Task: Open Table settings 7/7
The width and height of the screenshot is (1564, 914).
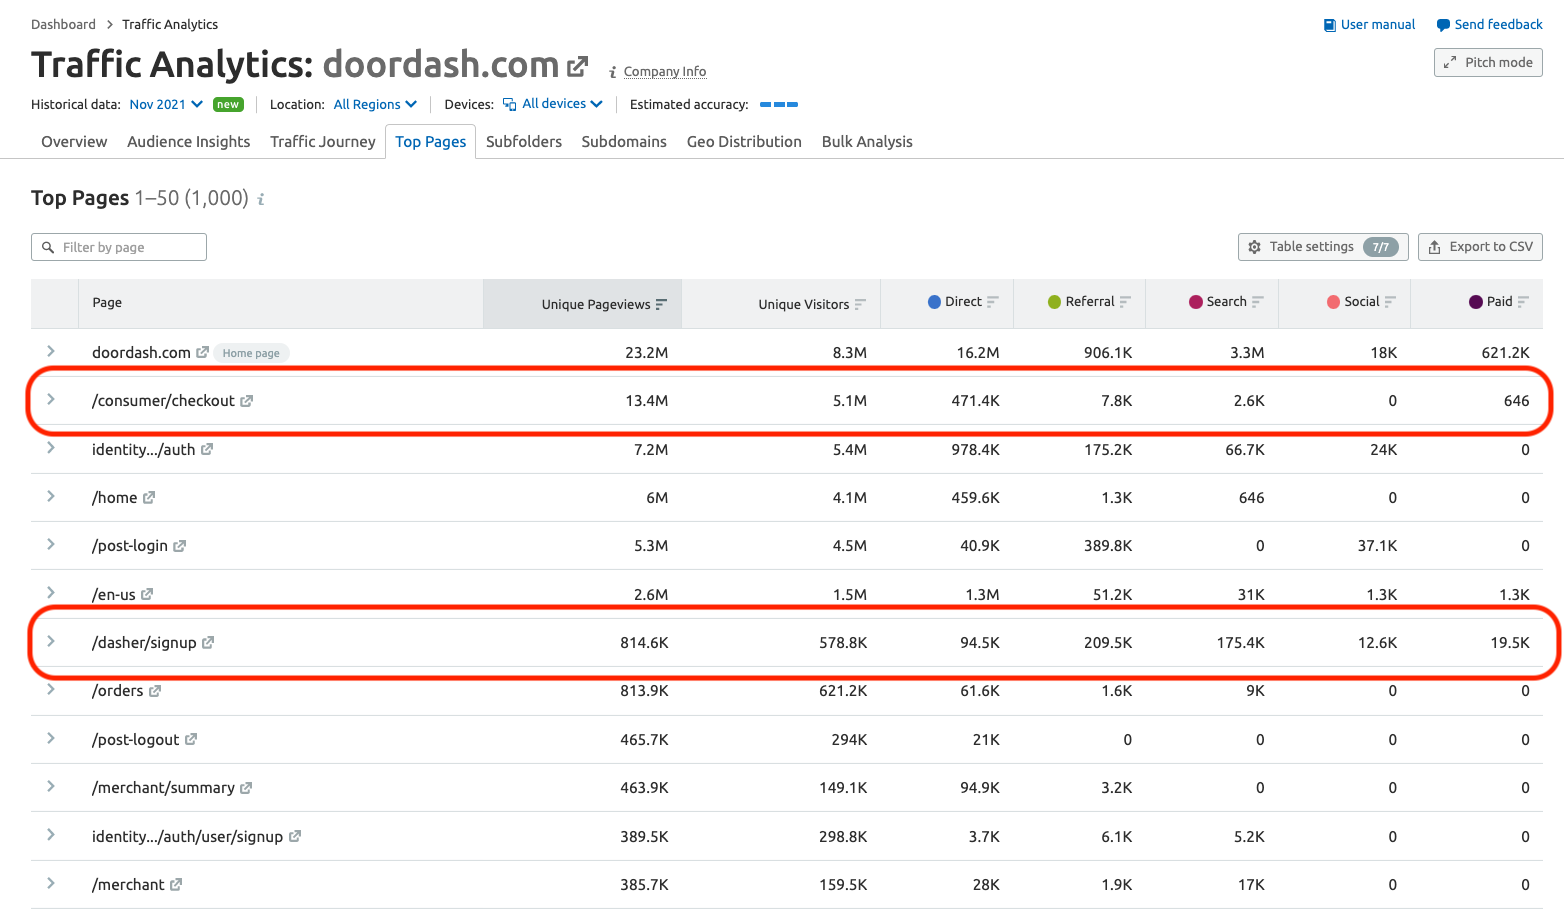Action: tap(1323, 247)
